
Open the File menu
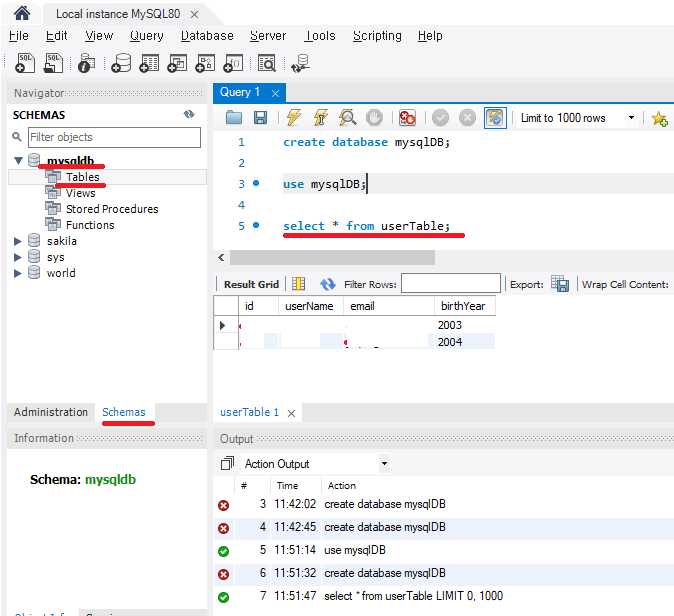click(18, 36)
